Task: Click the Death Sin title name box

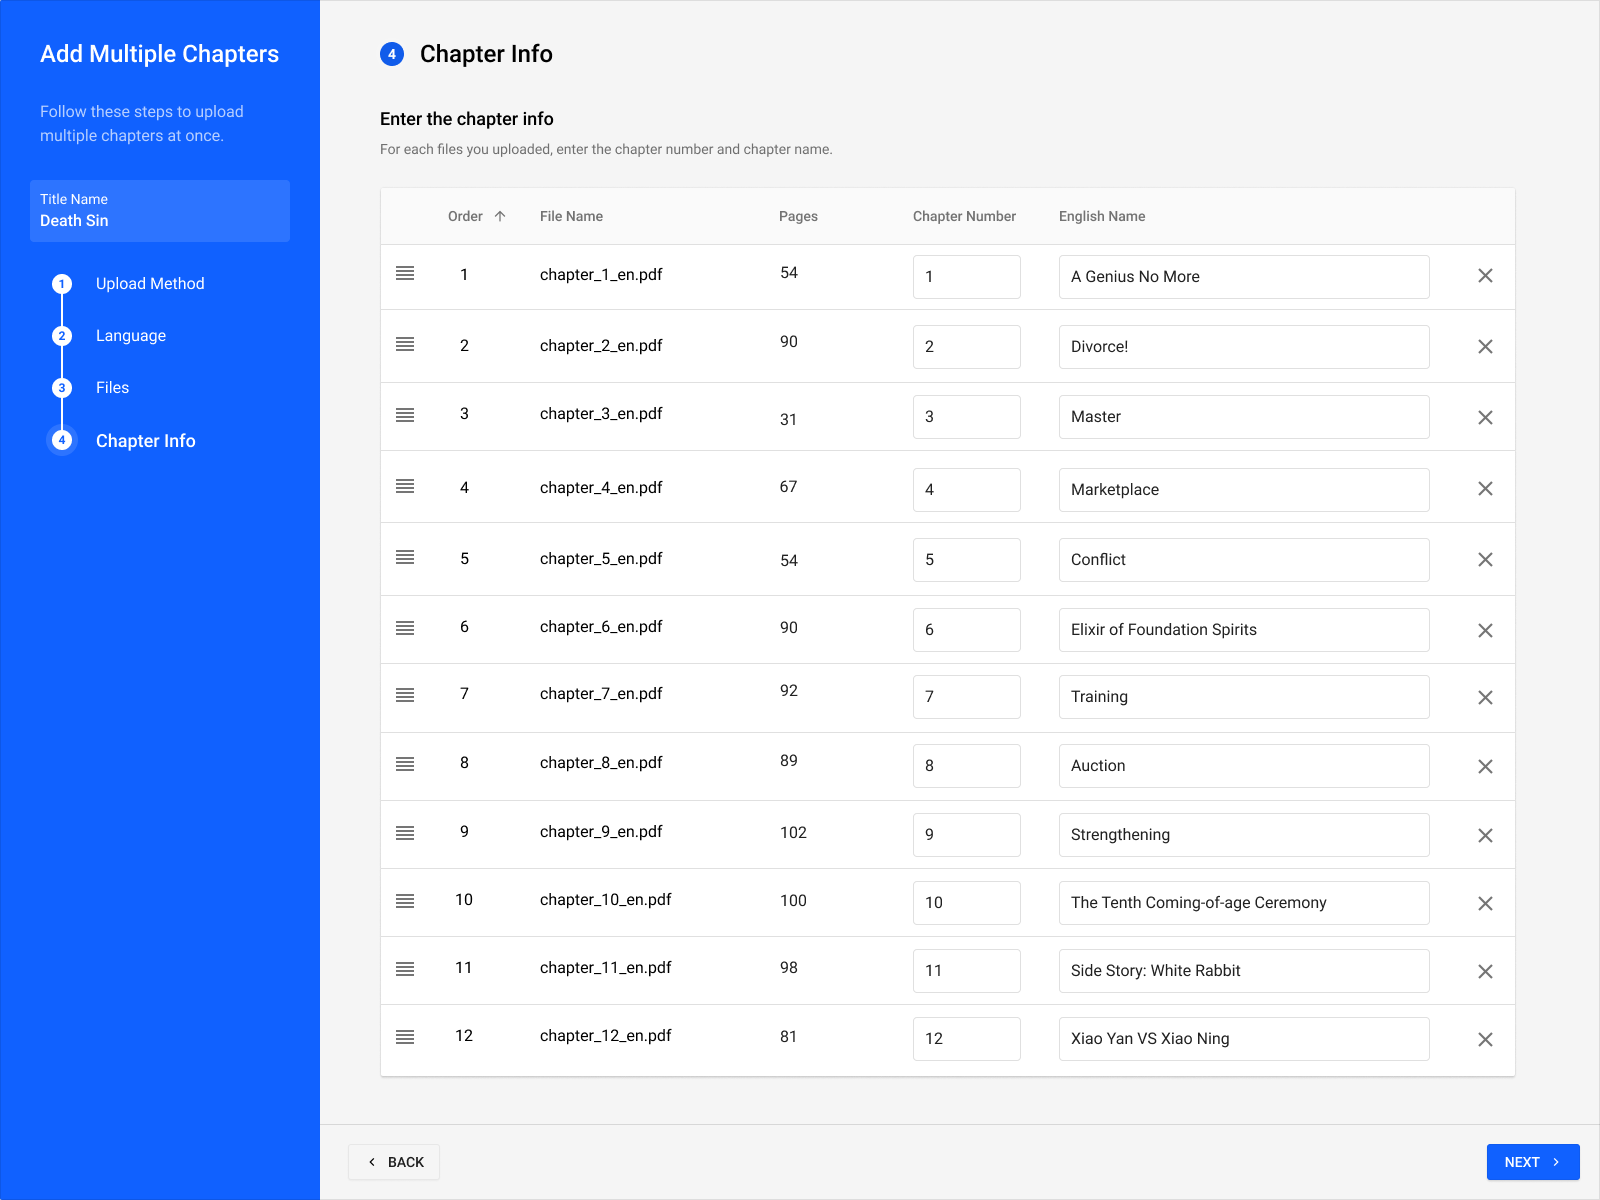Action: click(160, 211)
